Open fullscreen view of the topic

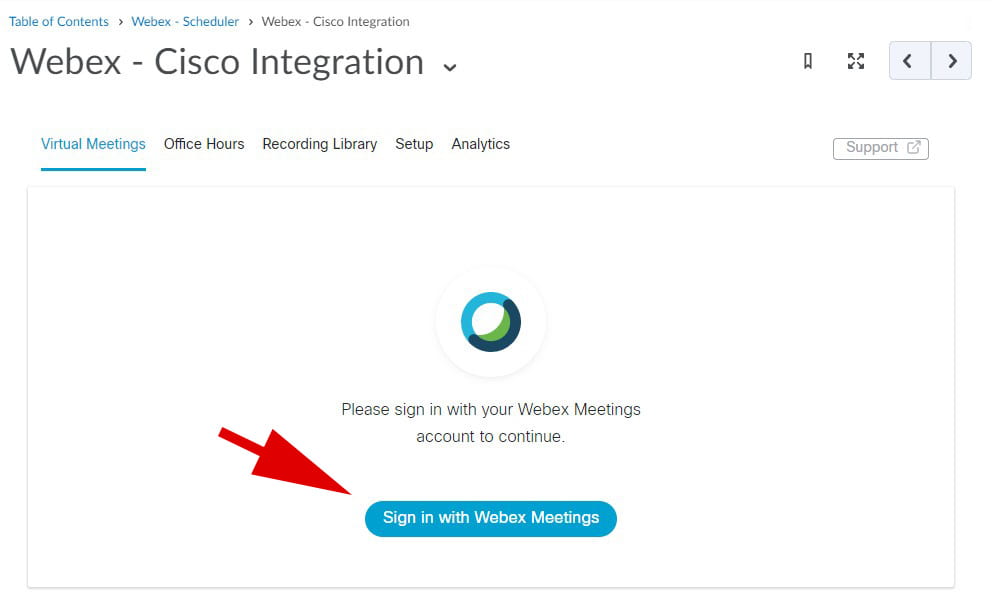coord(856,61)
